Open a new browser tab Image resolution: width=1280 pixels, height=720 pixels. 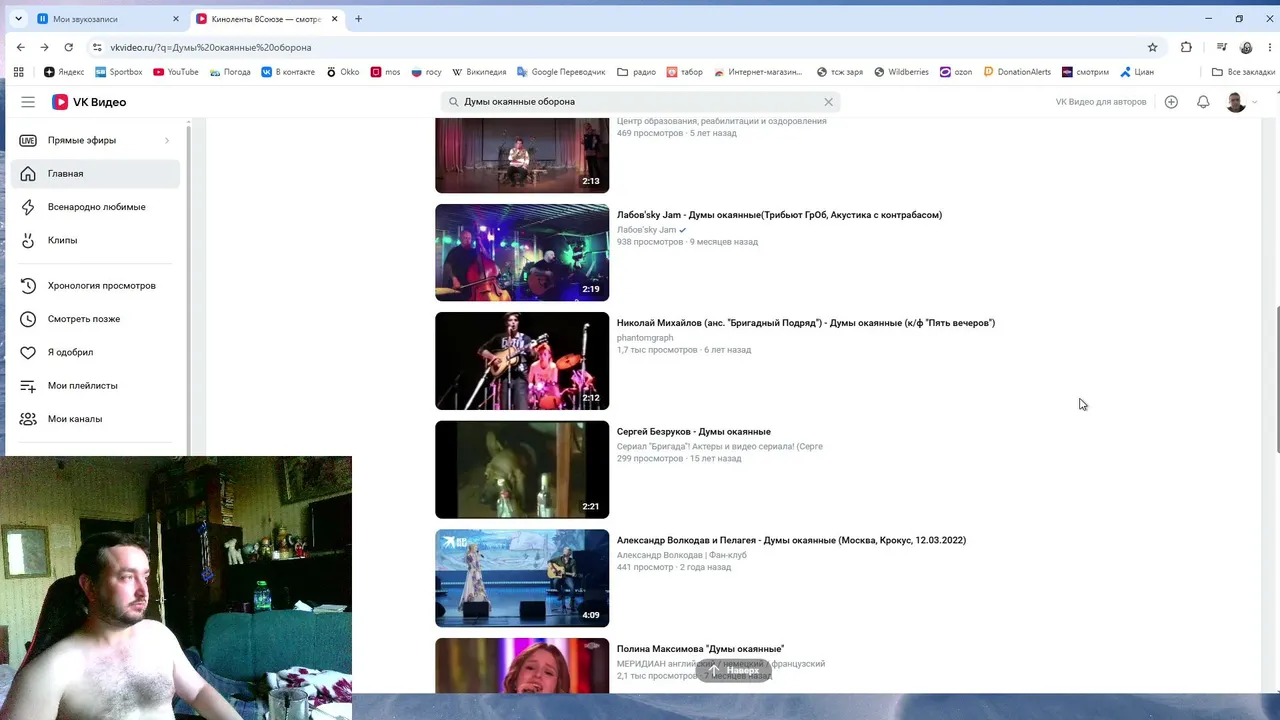[358, 19]
